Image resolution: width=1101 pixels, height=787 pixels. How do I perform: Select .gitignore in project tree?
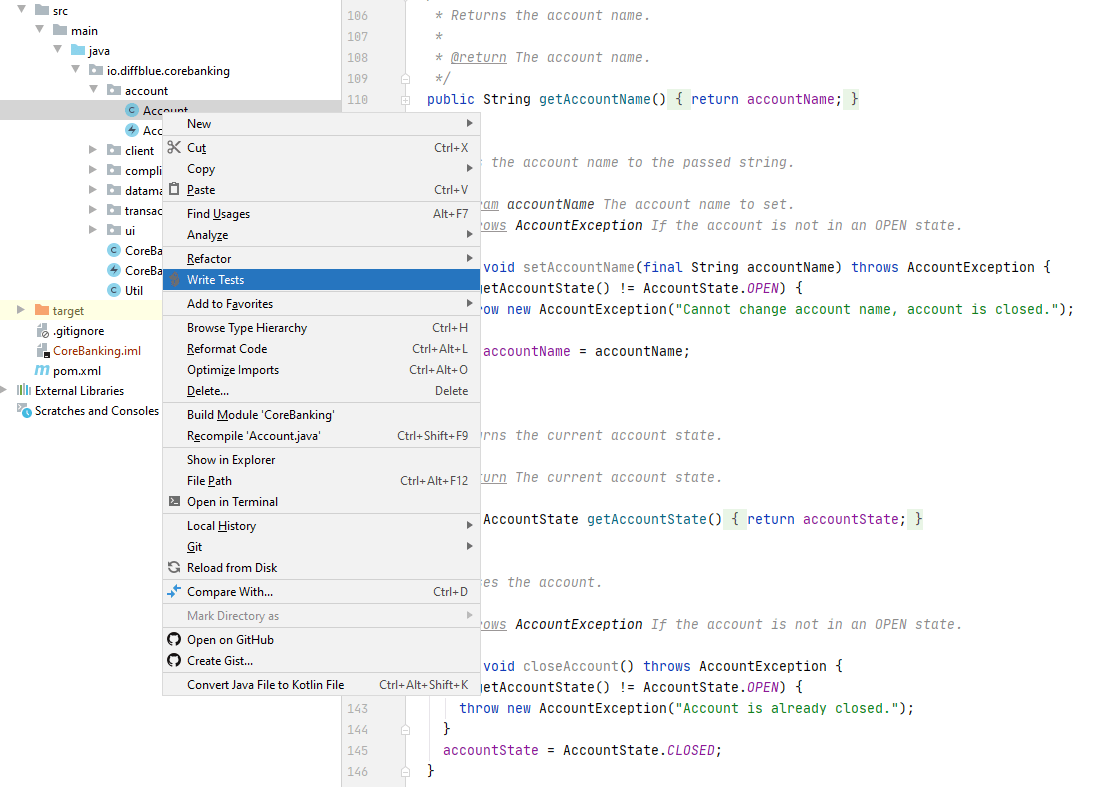(78, 331)
